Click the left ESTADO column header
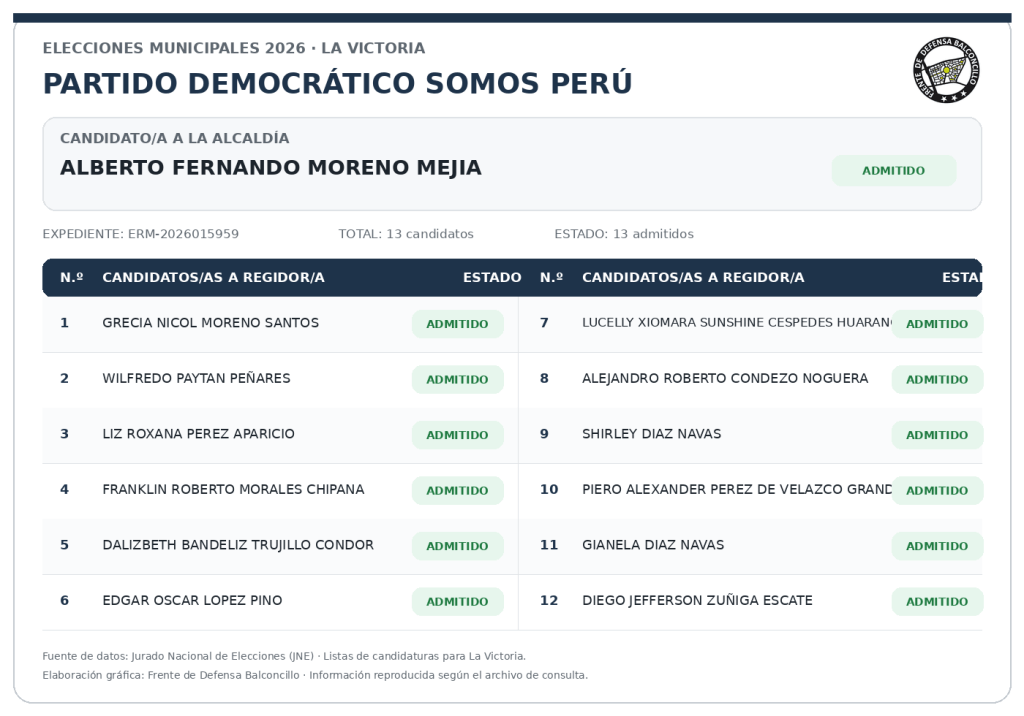Viewport: 1024px width, 716px height. 492,278
